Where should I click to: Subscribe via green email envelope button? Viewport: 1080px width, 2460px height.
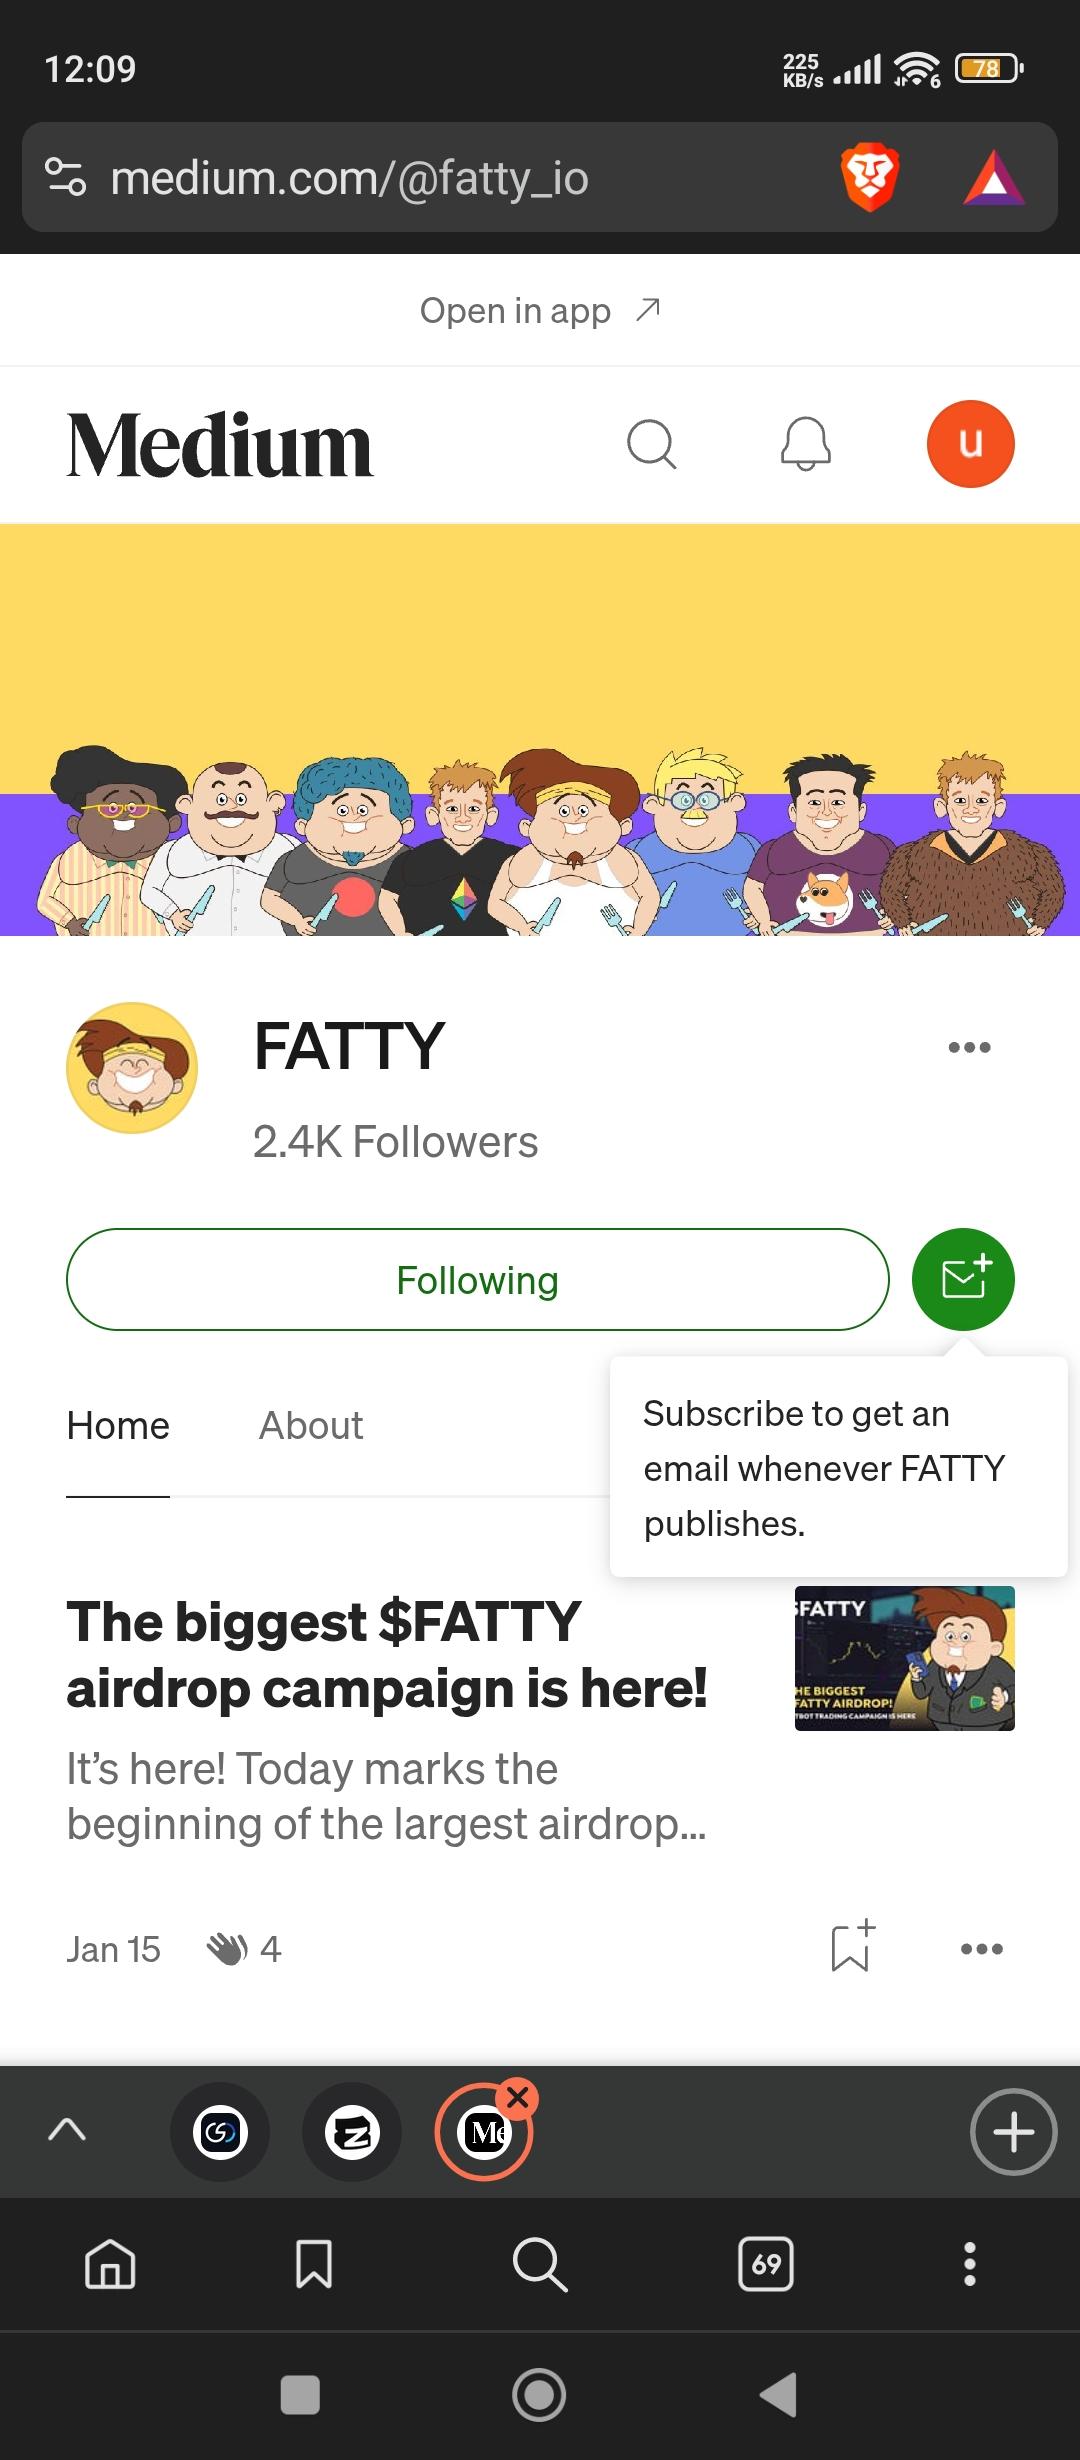[x=963, y=1279]
